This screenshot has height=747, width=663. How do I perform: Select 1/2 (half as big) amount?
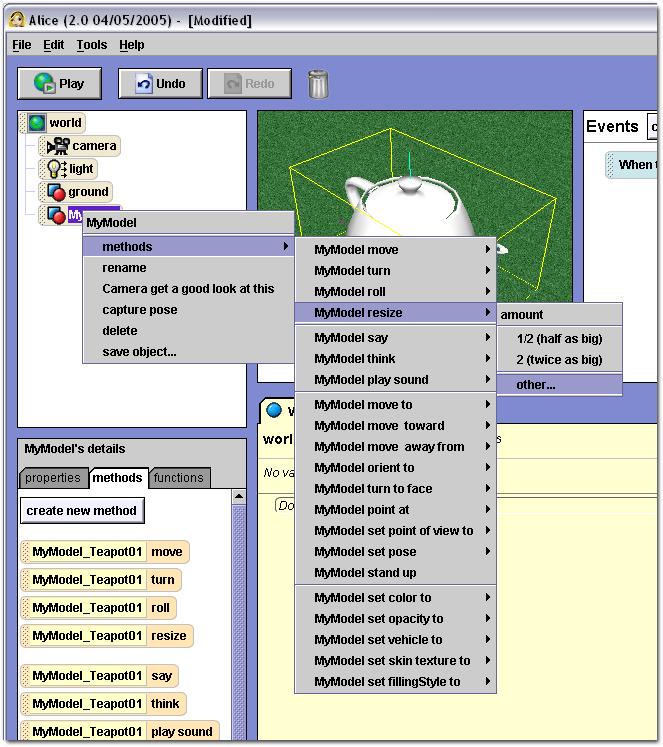click(x=560, y=339)
